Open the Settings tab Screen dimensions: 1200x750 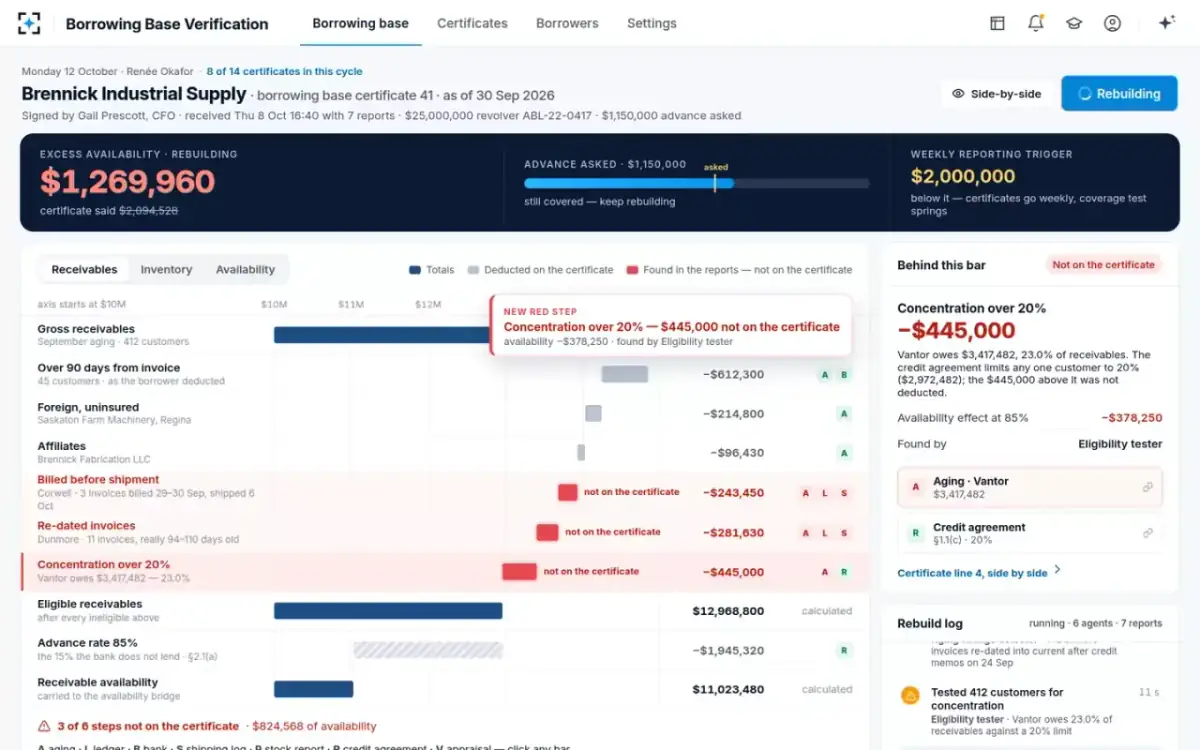click(652, 23)
